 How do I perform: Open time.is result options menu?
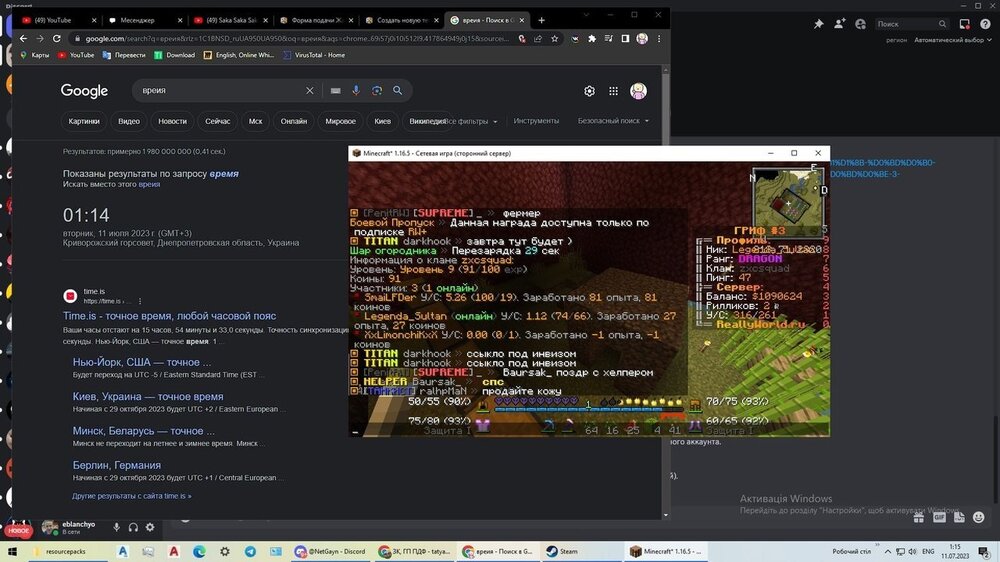click(140, 301)
